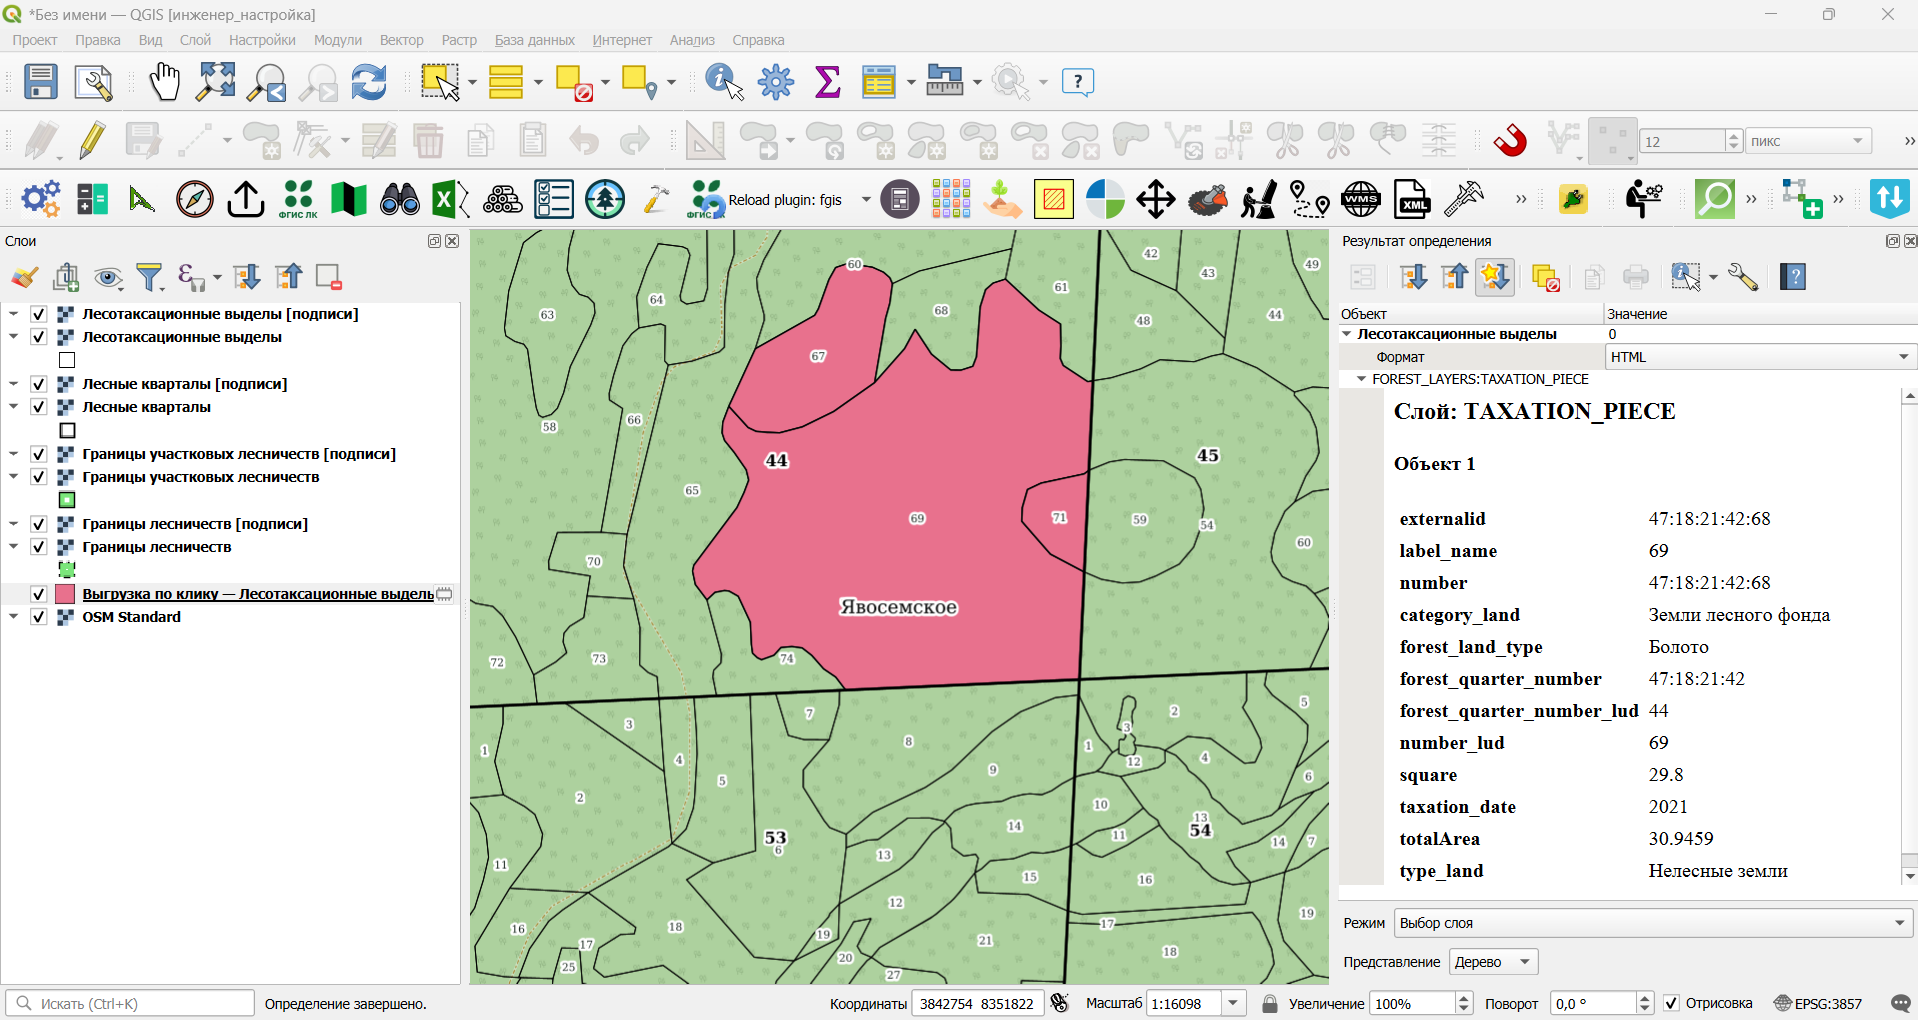Open the Режим Выбор слоя dropdown
Viewport: 1918px width, 1020px height.
coord(1653,923)
